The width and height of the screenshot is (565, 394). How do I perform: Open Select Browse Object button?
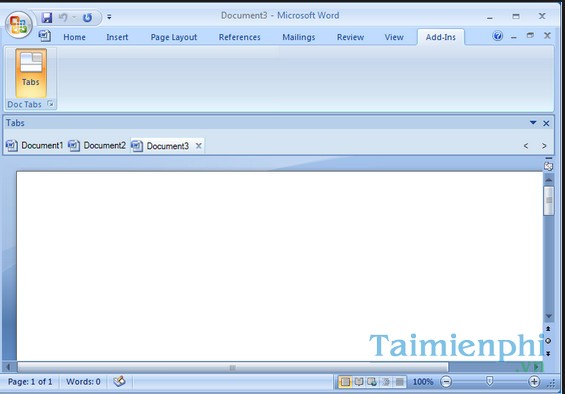click(x=548, y=341)
